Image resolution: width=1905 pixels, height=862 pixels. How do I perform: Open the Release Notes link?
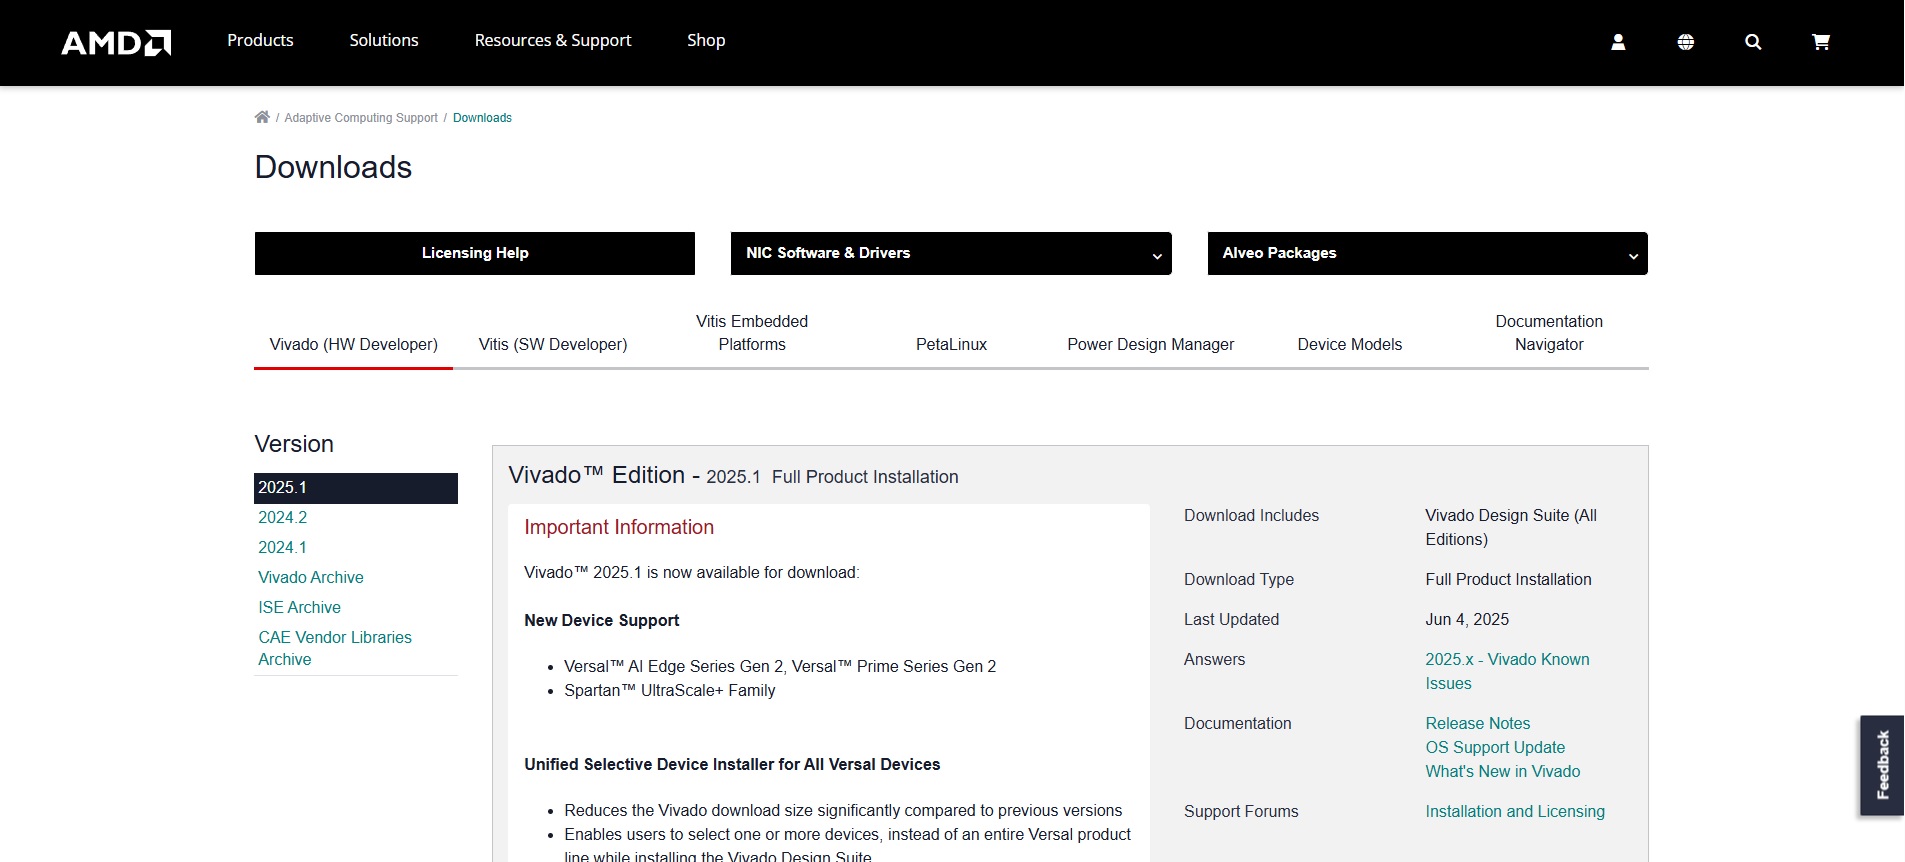point(1477,723)
